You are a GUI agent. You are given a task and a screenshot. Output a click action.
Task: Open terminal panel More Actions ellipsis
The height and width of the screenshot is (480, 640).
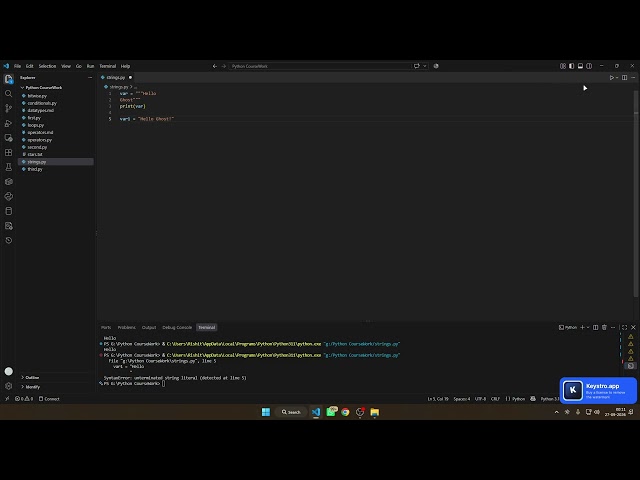coord(613,327)
